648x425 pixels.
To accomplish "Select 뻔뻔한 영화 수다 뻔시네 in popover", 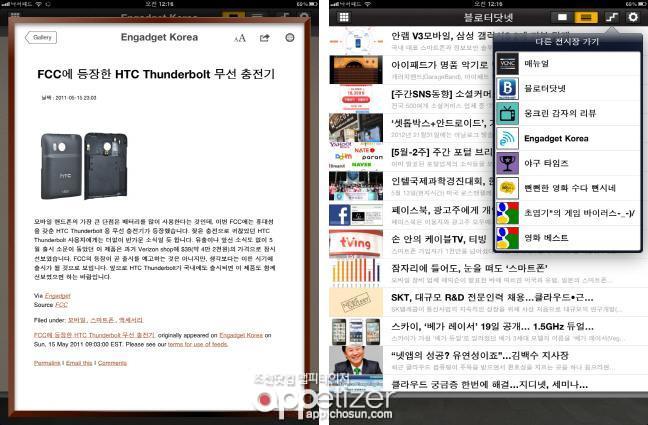I will tap(568, 188).
